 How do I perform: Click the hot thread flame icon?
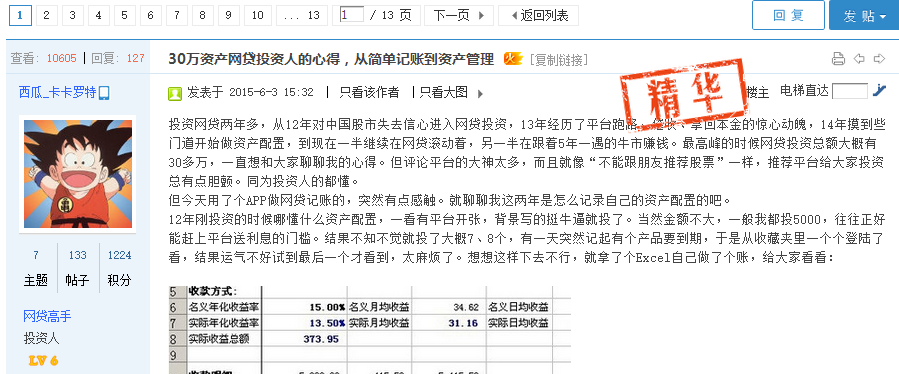tap(513, 59)
